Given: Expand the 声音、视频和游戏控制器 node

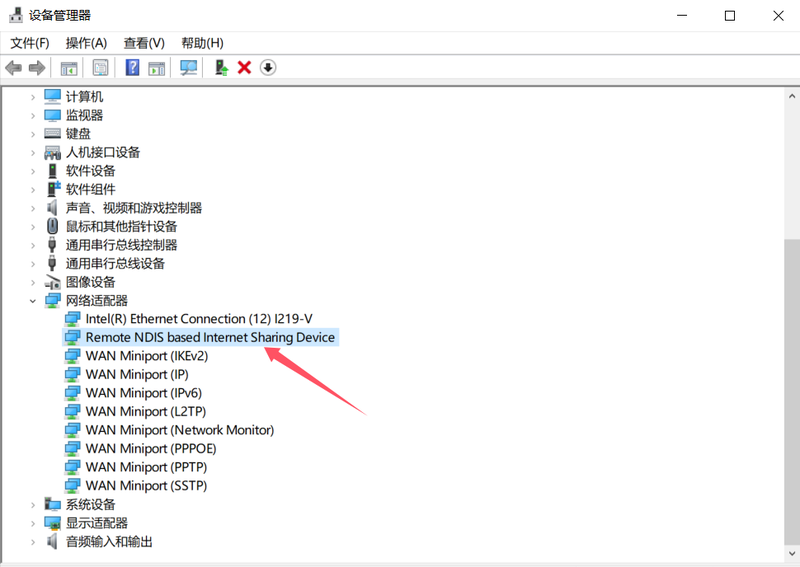Looking at the screenshot, I should pos(32,208).
